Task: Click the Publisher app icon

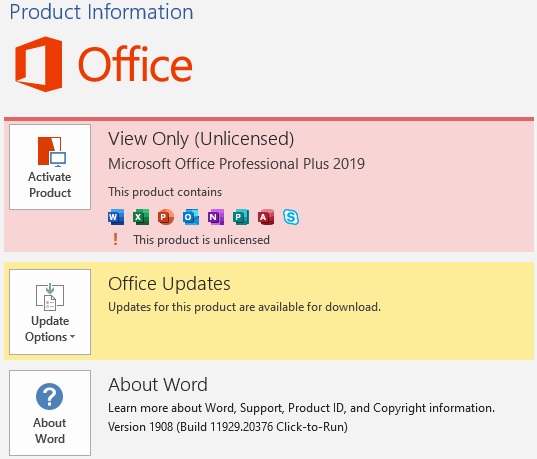Action: (241, 217)
